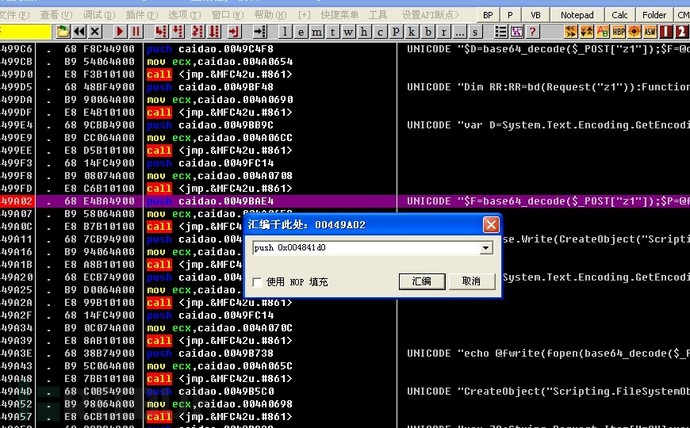
Task: Click the Trace Into toolbar icon
Action: (198, 32)
